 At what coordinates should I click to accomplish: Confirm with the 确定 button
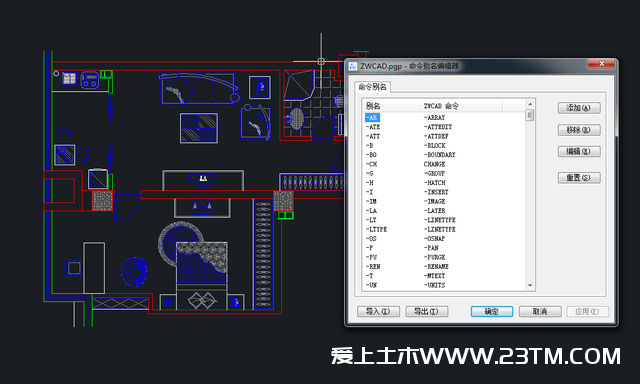coord(491,312)
